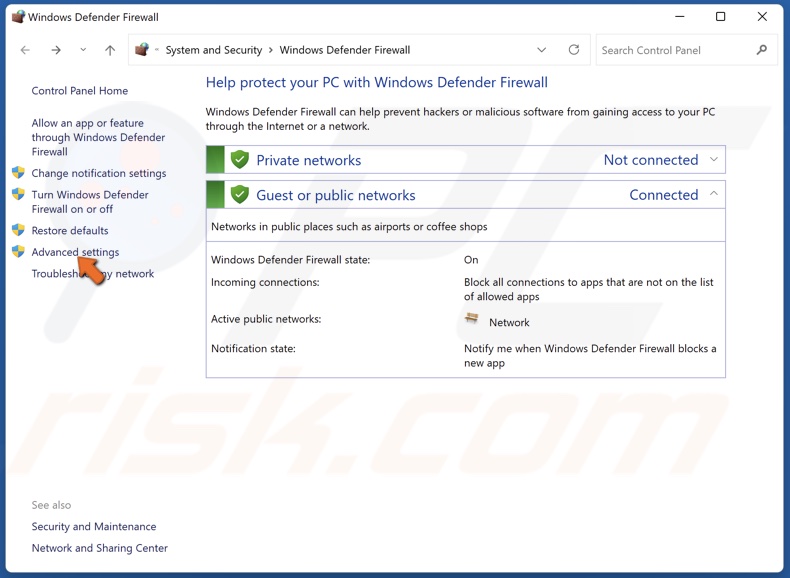Click the Up one level arrow

tap(110, 50)
